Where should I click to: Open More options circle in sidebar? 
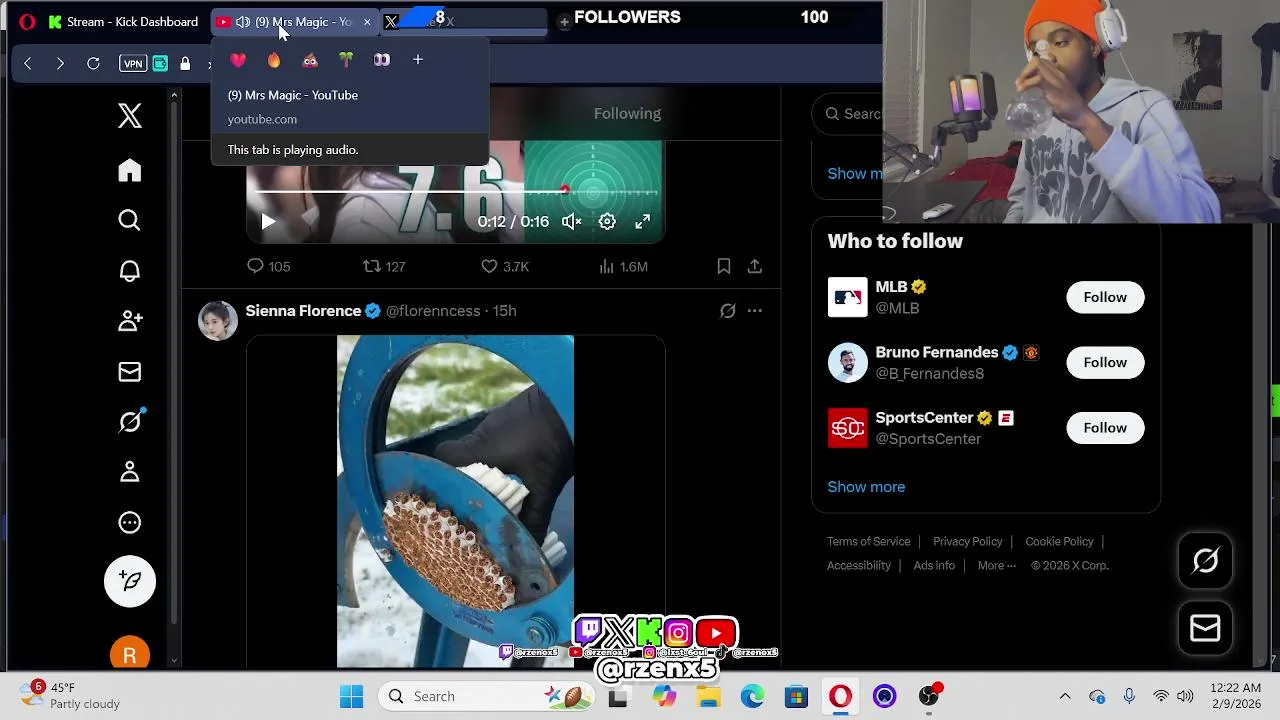click(x=129, y=523)
